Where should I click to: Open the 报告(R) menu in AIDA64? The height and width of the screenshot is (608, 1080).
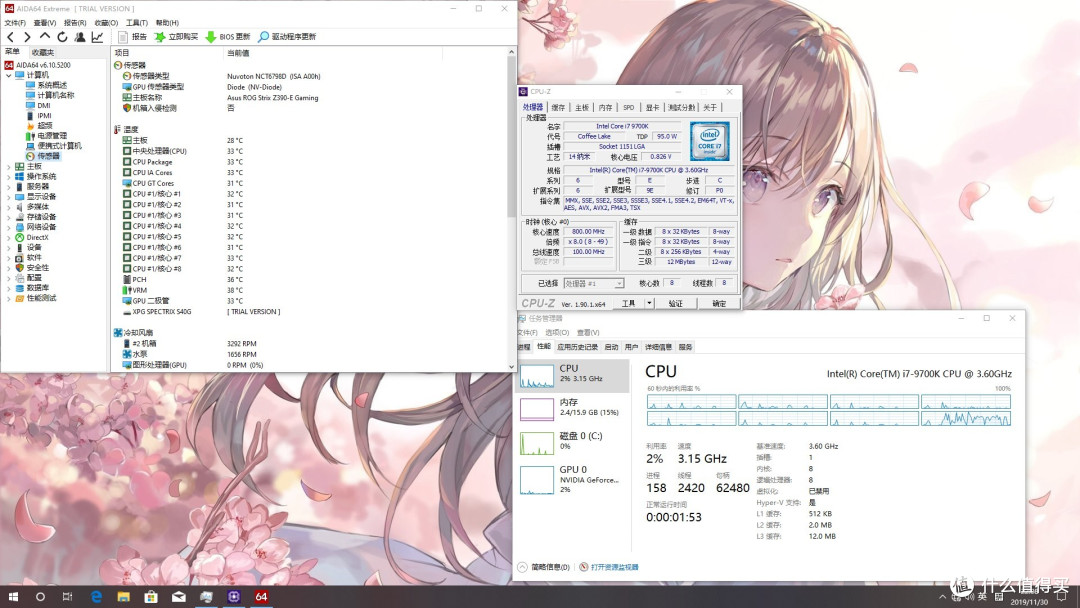75,23
